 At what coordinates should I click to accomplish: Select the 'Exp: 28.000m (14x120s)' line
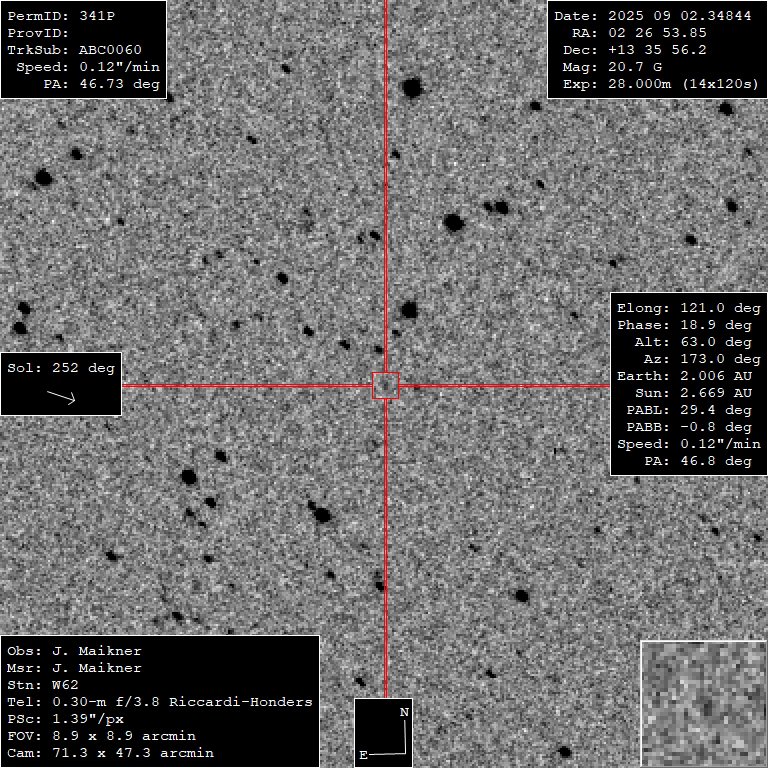click(x=661, y=84)
